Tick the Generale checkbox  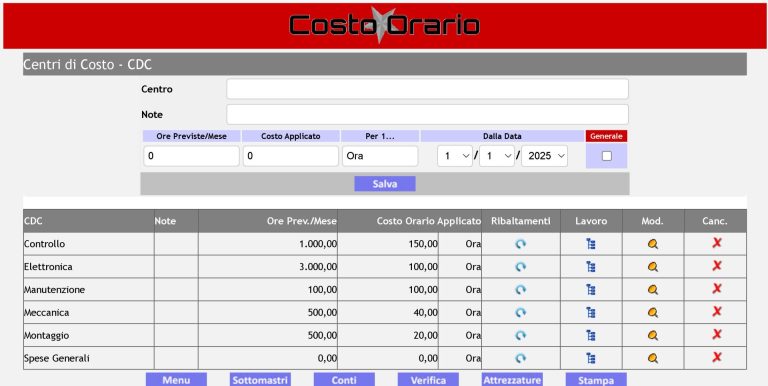pyautogui.click(x=607, y=156)
